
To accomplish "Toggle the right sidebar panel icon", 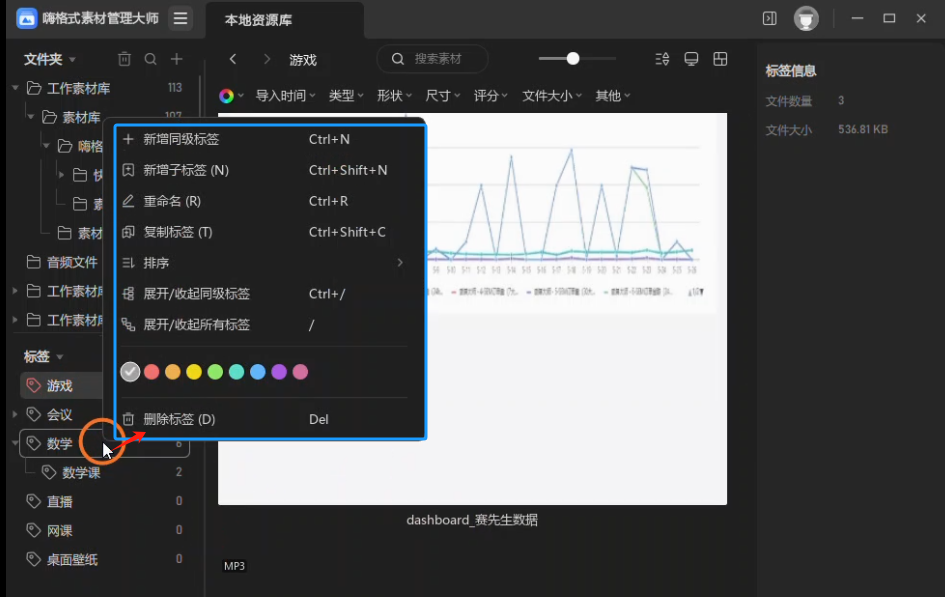I will click(770, 18).
